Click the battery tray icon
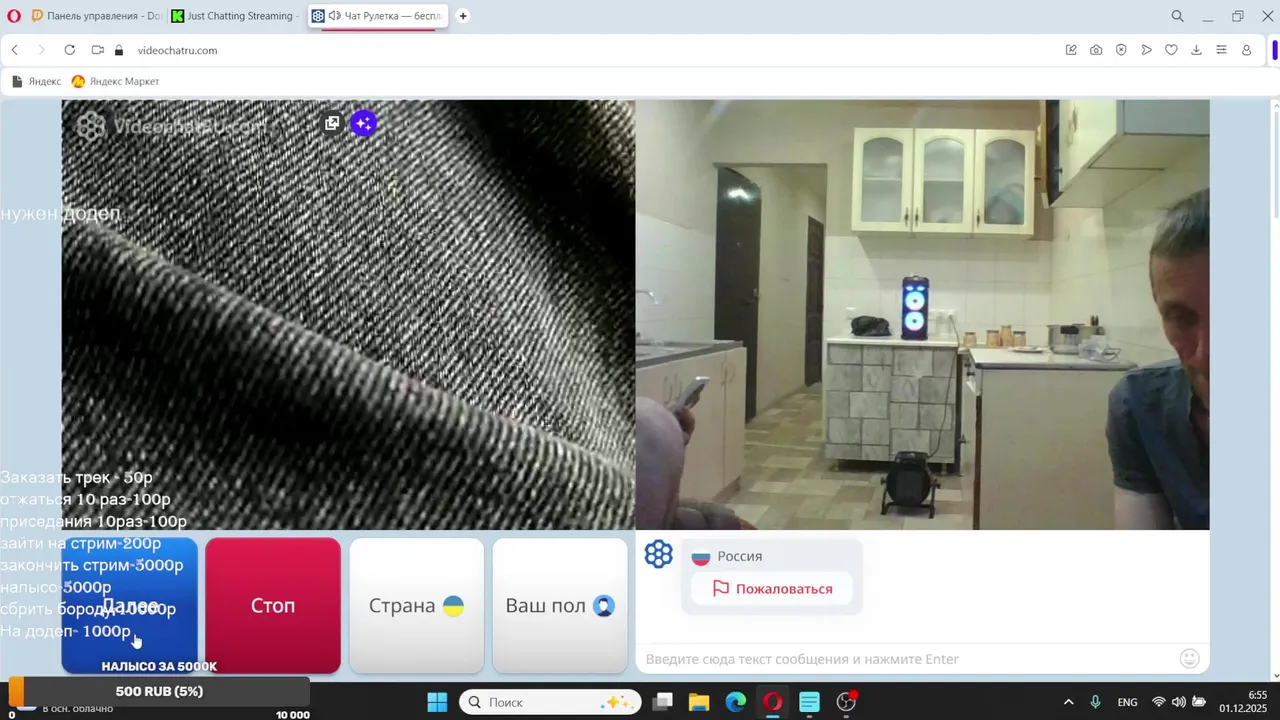Viewport: 1280px width, 720px height. coord(1198,702)
